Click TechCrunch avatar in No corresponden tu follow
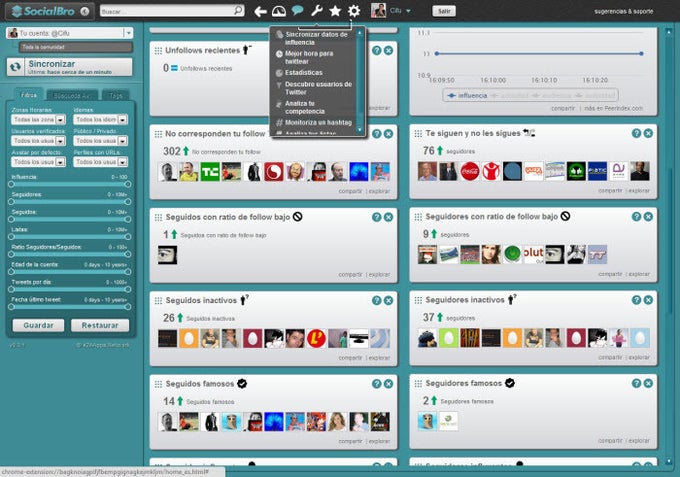 pyautogui.click(x=210, y=172)
